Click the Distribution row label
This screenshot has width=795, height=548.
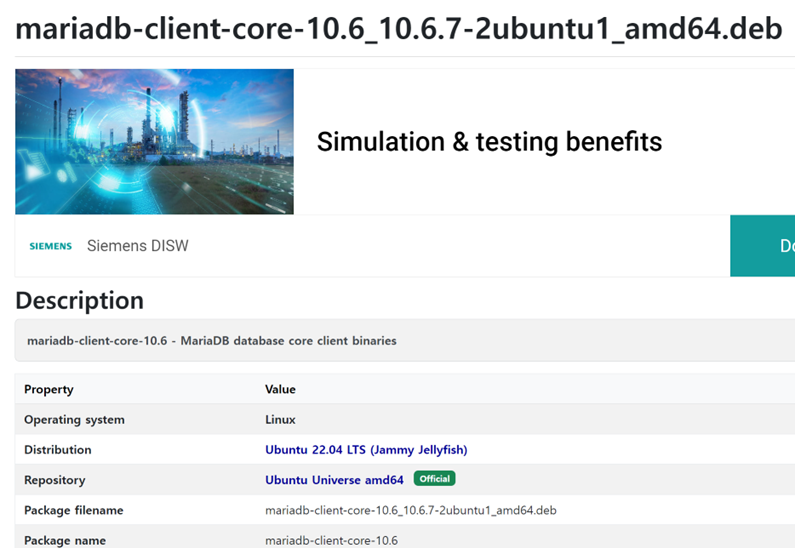(58, 450)
